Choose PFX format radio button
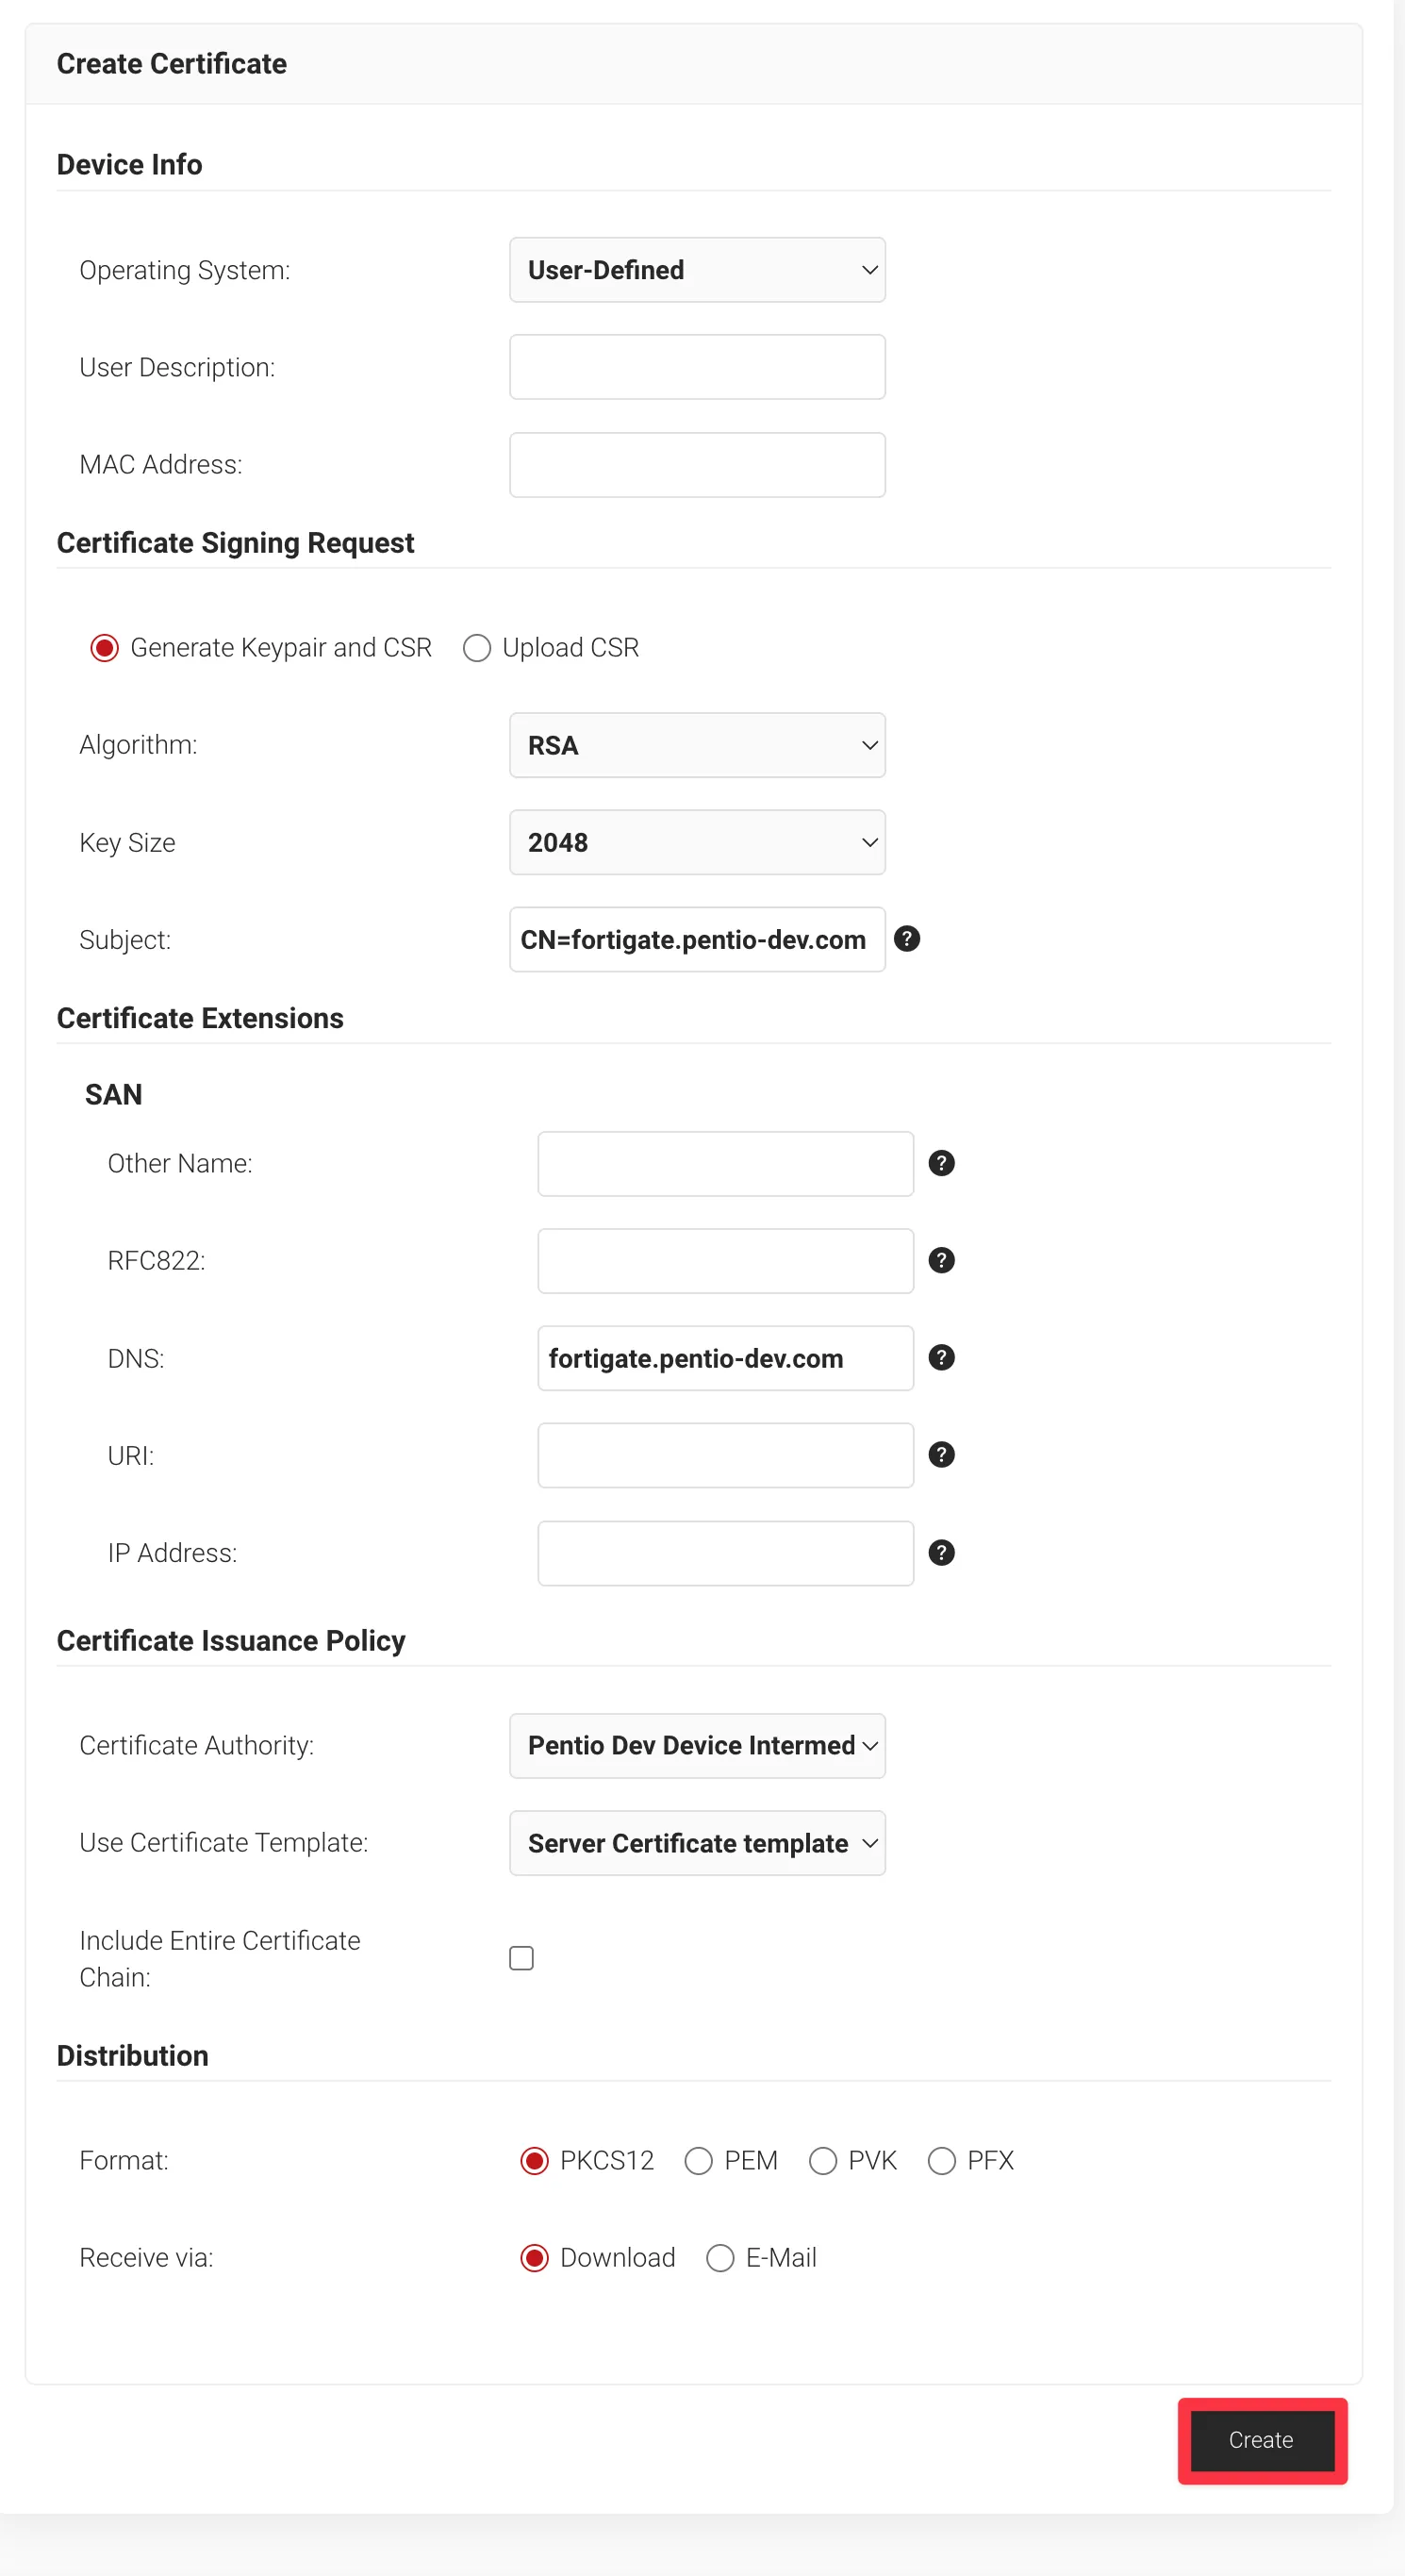 [941, 2161]
